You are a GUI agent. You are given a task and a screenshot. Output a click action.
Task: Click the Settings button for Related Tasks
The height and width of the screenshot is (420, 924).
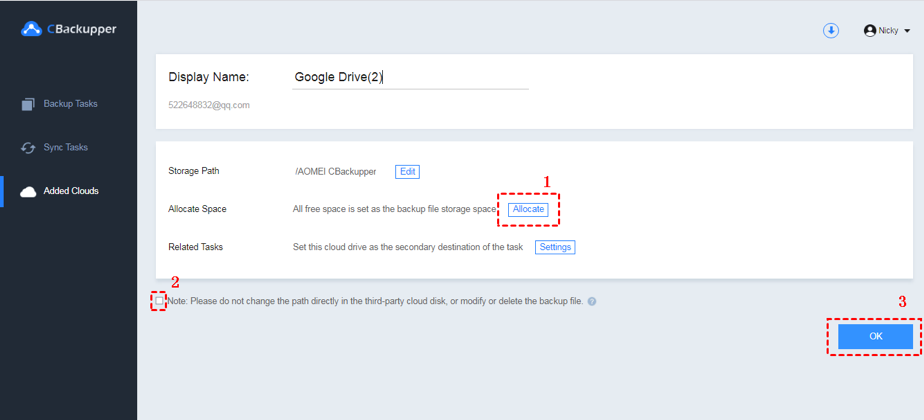point(555,247)
